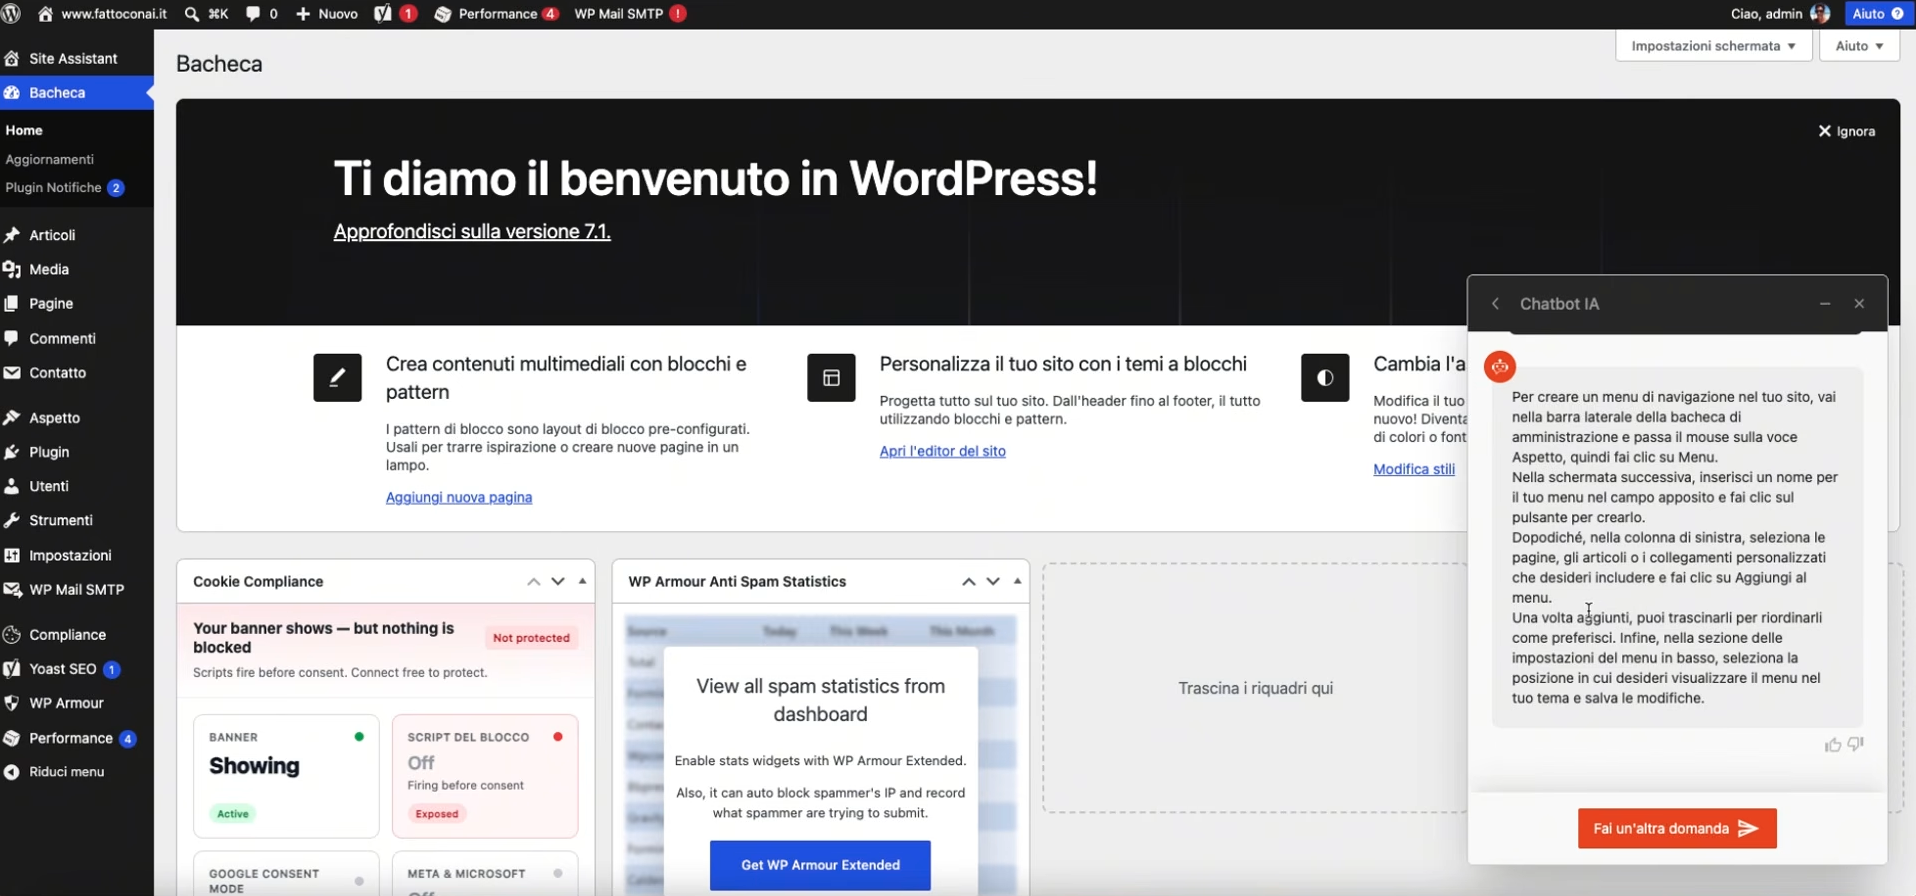
Task: Go back in Chatbot IA panel
Action: point(1495,304)
